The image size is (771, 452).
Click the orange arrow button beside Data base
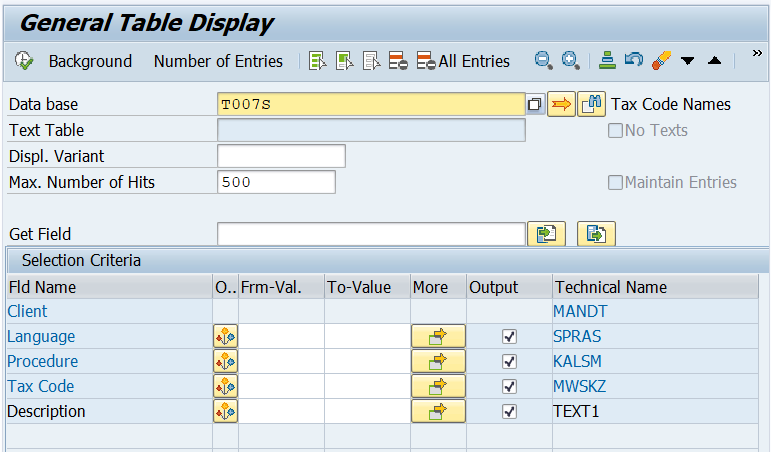point(561,104)
